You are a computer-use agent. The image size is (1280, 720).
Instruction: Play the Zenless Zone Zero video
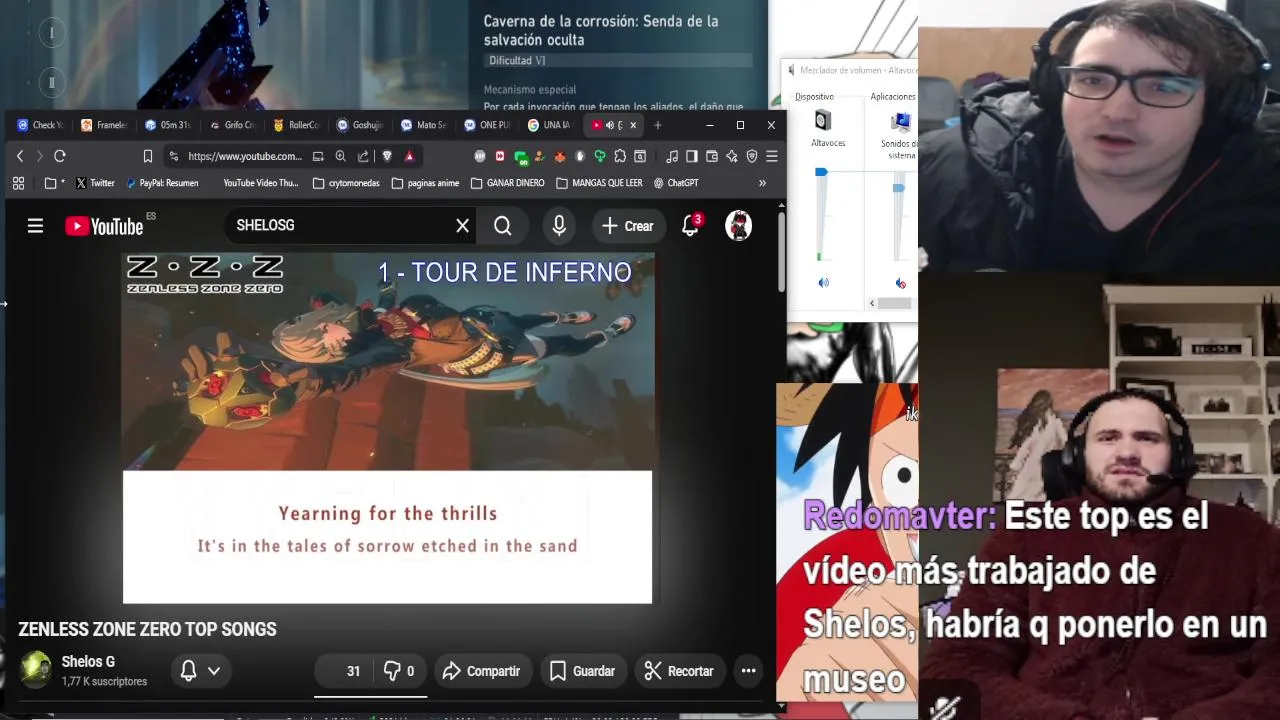(388, 428)
